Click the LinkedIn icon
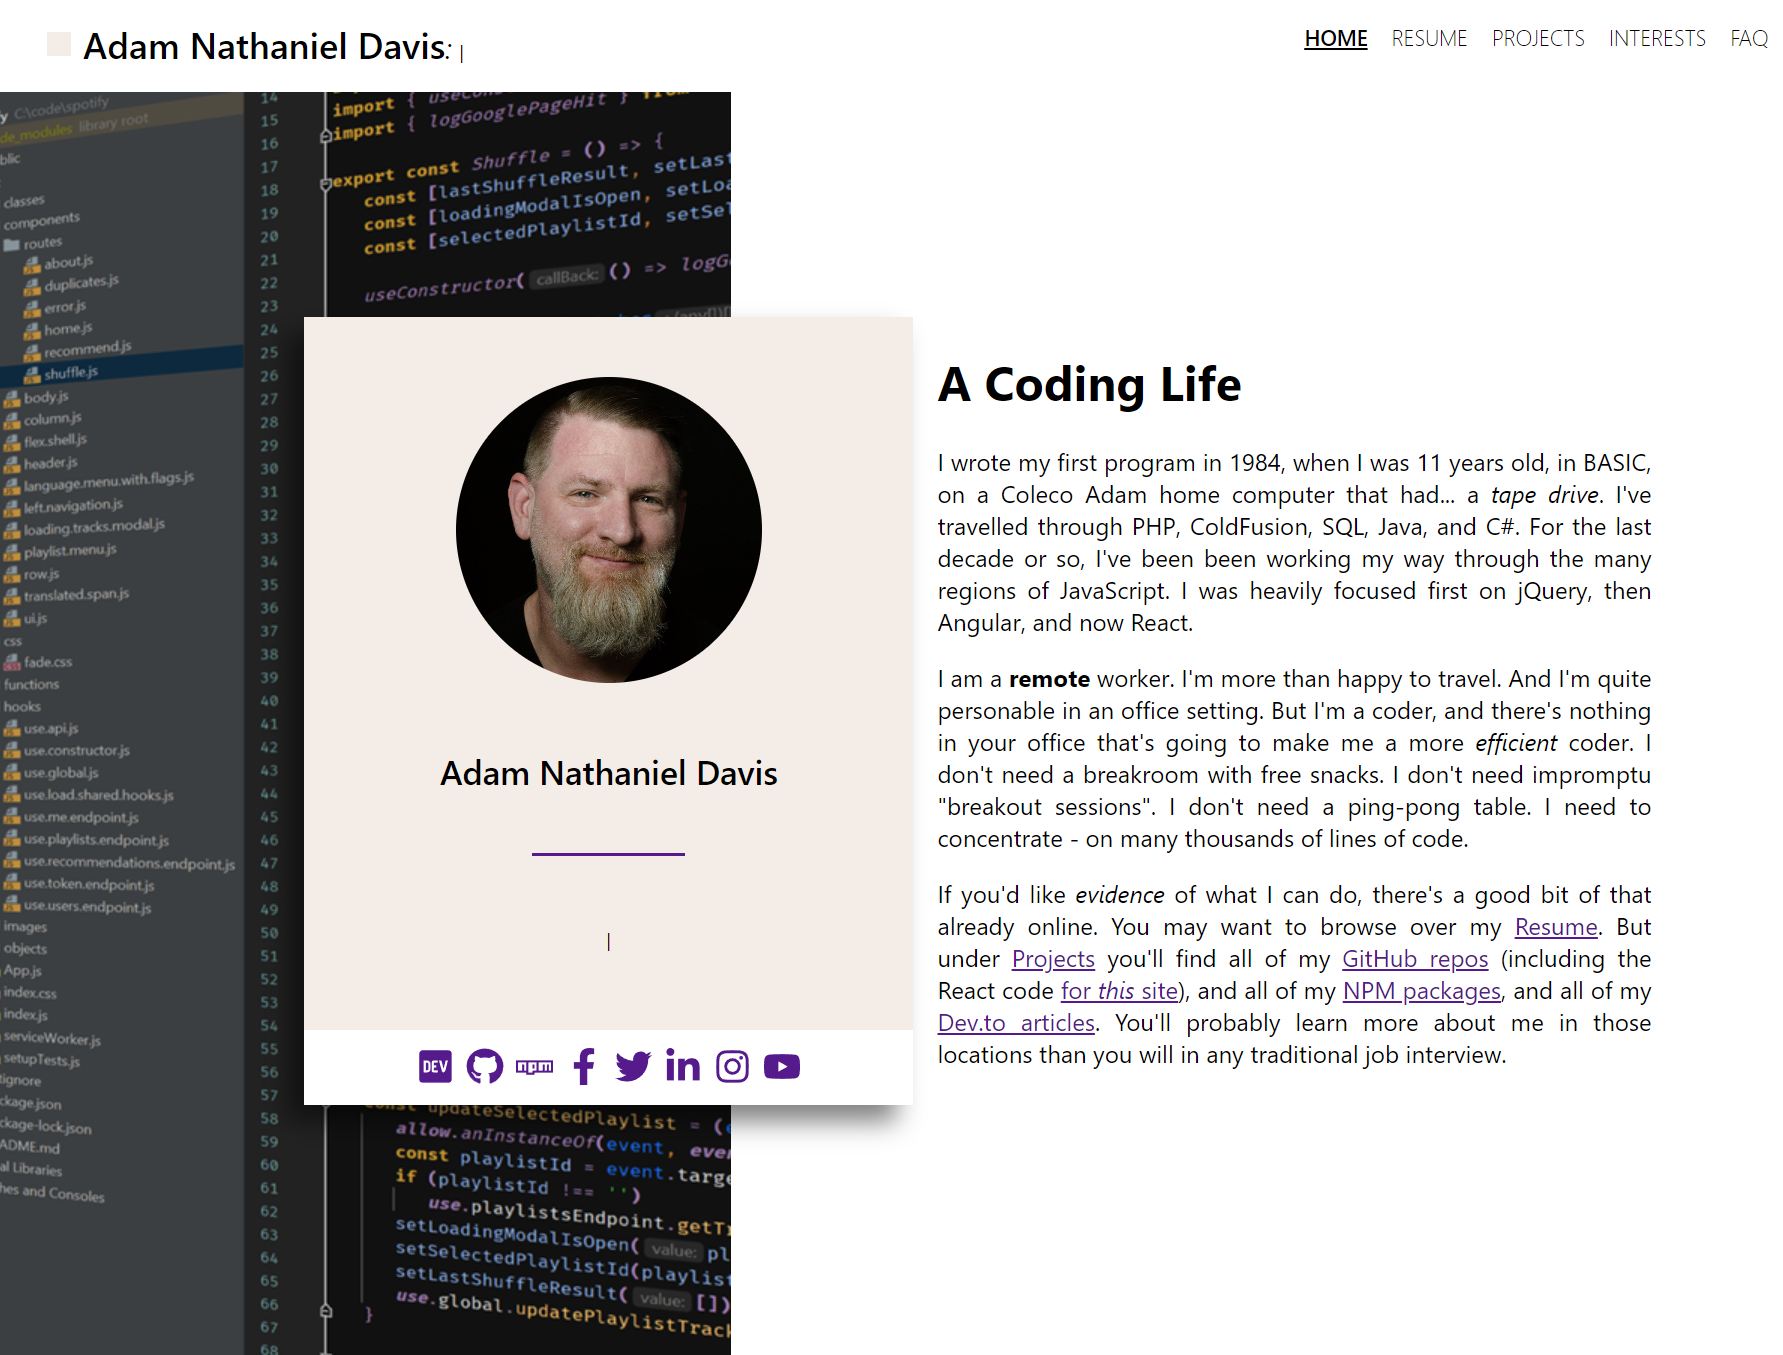The width and height of the screenshot is (1783, 1355). click(x=683, y=1067)
